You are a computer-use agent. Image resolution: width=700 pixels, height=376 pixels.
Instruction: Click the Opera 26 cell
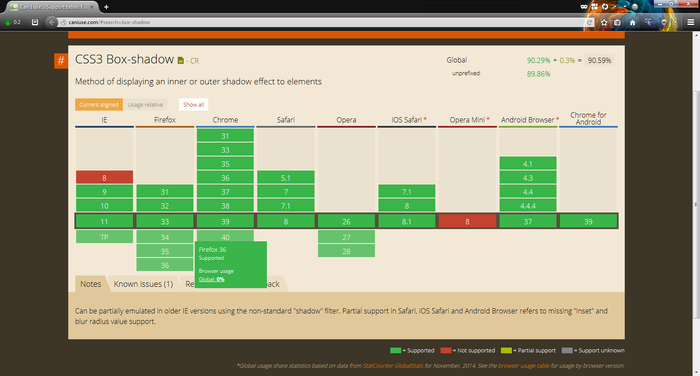pos(346,221)
